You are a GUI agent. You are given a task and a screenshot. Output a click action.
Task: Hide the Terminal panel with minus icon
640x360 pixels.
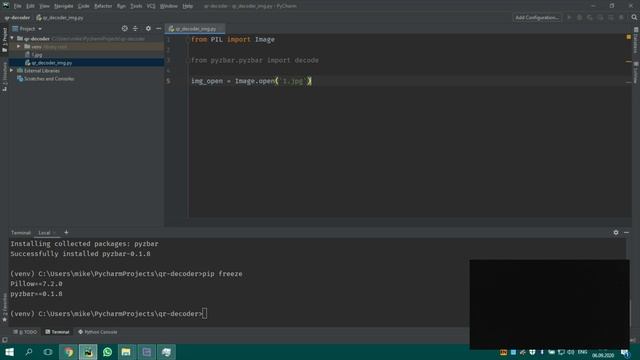point(627,232)
